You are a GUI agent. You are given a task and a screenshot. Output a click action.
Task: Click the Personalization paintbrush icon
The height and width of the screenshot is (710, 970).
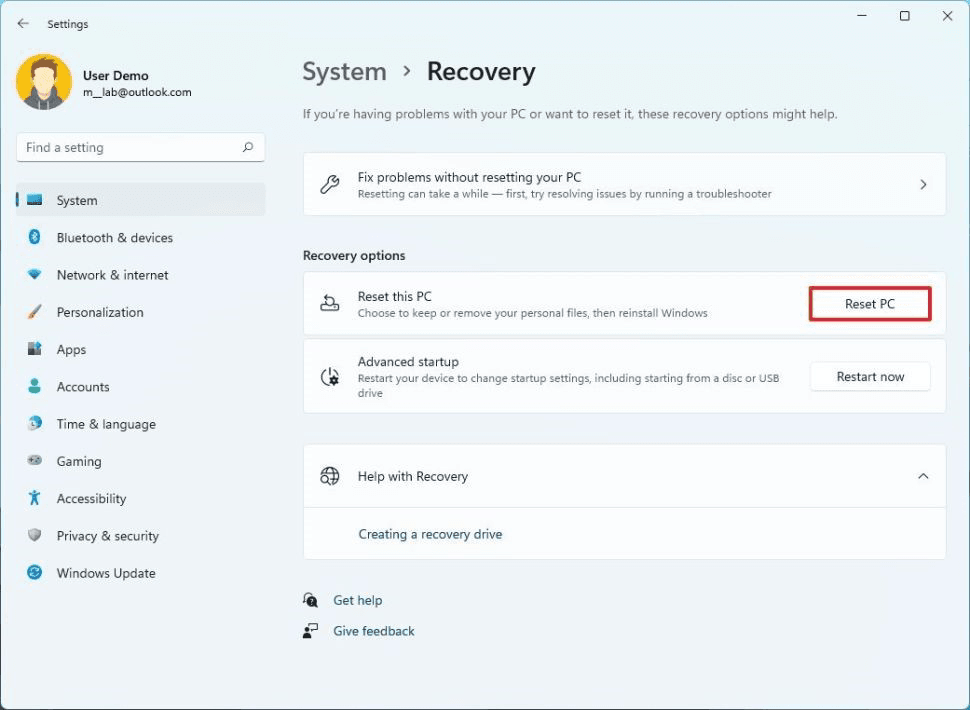pyautogui.click(x=35, y=312)
